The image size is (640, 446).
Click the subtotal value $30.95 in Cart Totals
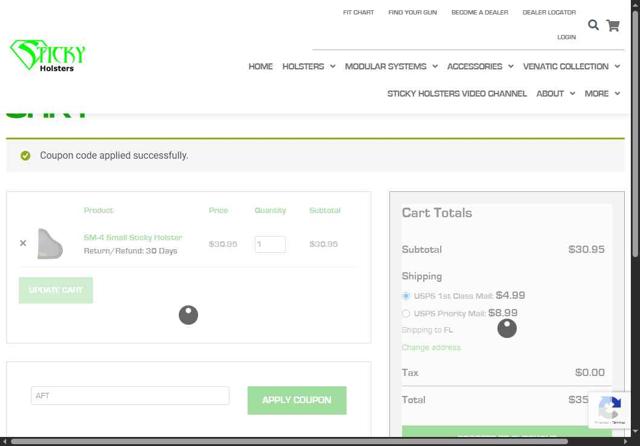click(x=587, y=249)
